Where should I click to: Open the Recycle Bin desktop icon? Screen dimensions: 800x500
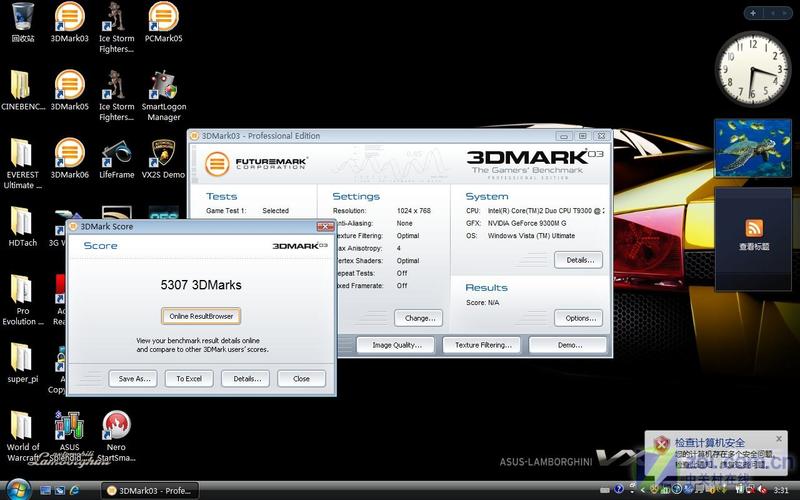click(x=22, y=22)
